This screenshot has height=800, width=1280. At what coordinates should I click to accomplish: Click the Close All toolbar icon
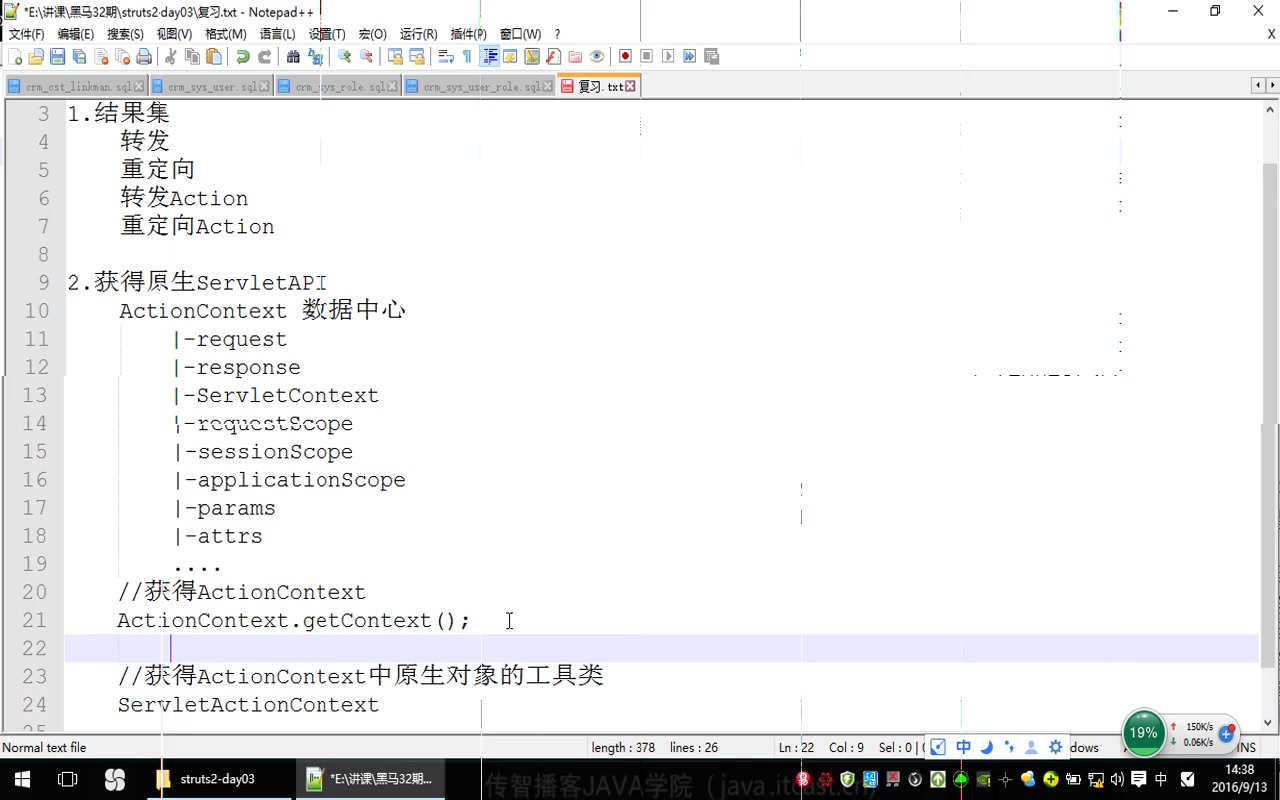point(122,57)
